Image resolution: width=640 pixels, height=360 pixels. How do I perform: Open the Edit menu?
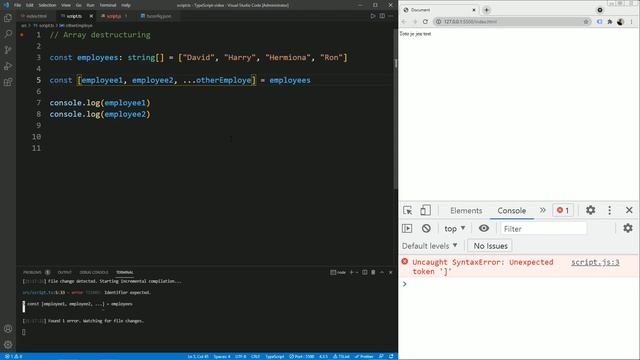(x=30, y=5)
